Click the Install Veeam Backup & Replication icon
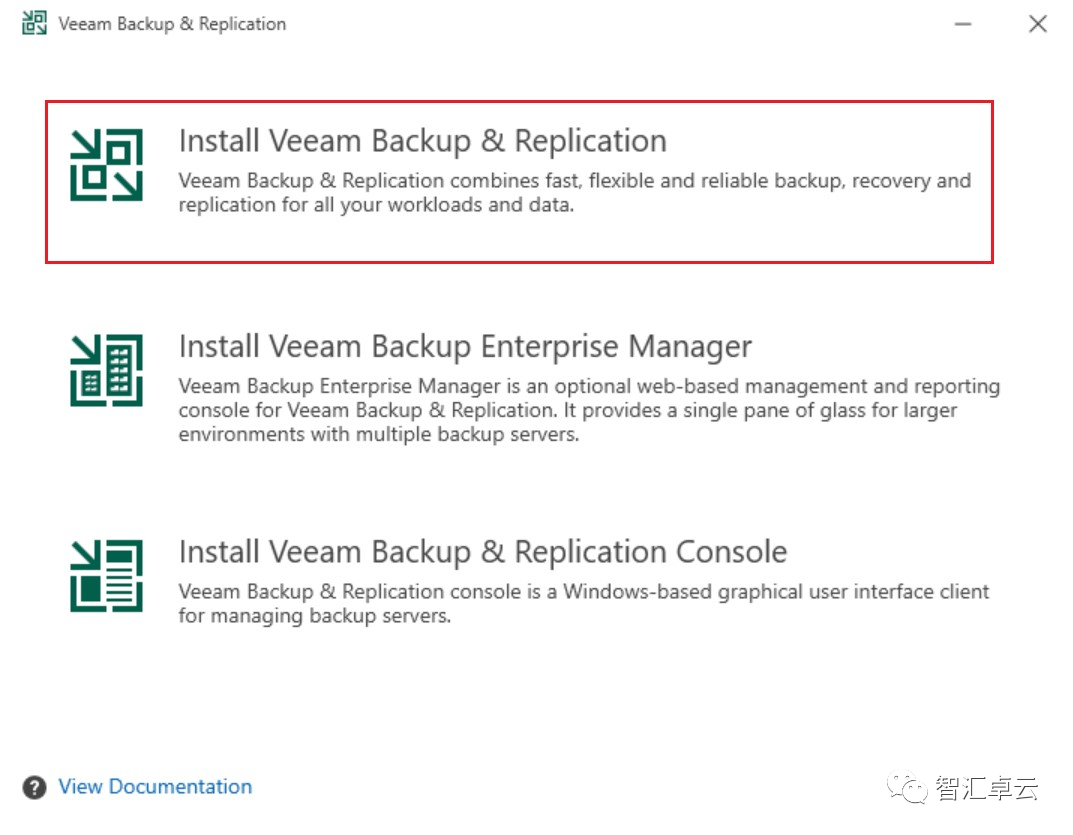The width and height of the screenshot is (1073, 835). [x=106, y=165]
